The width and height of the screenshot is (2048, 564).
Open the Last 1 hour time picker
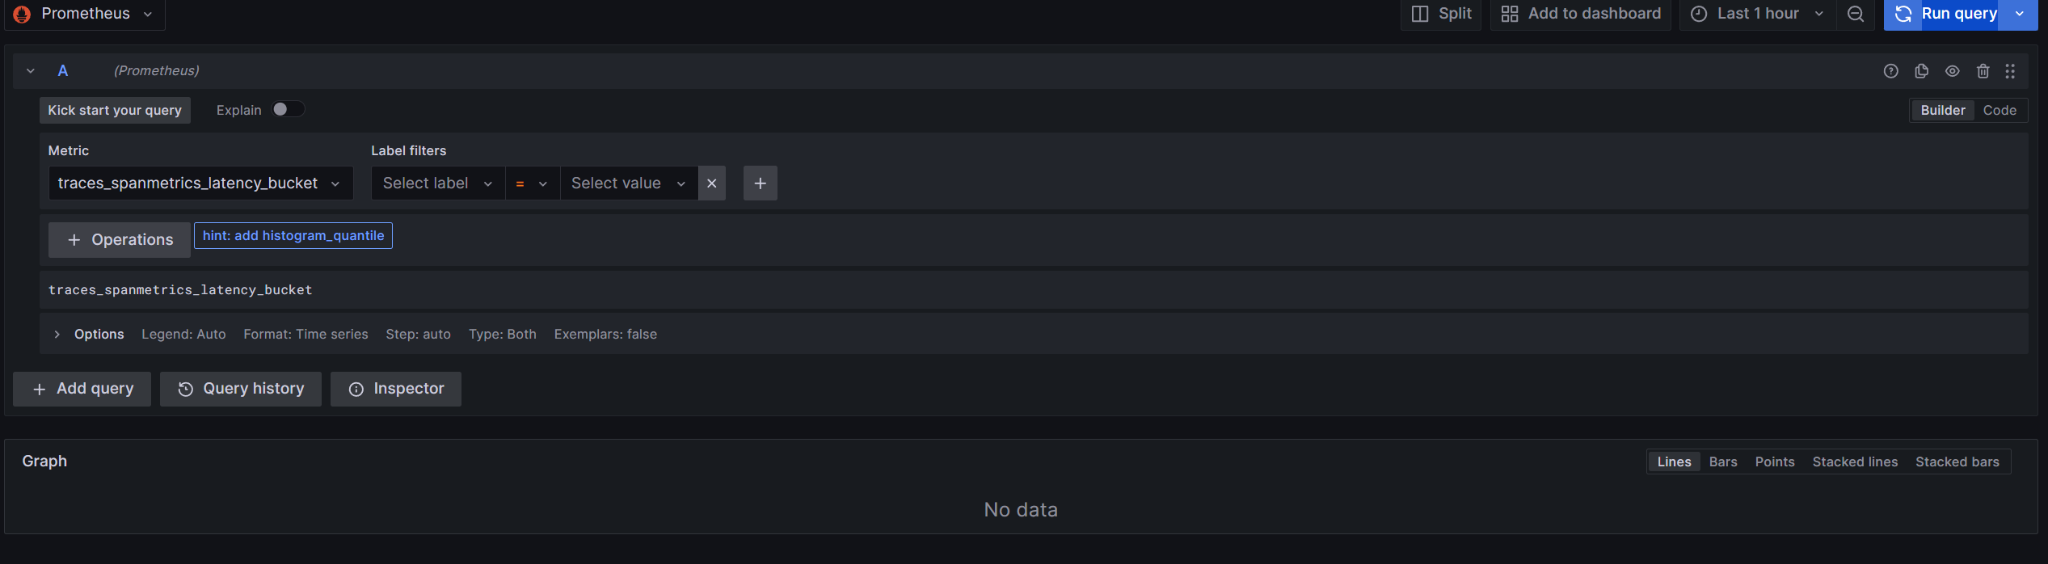coord(1757,14)
